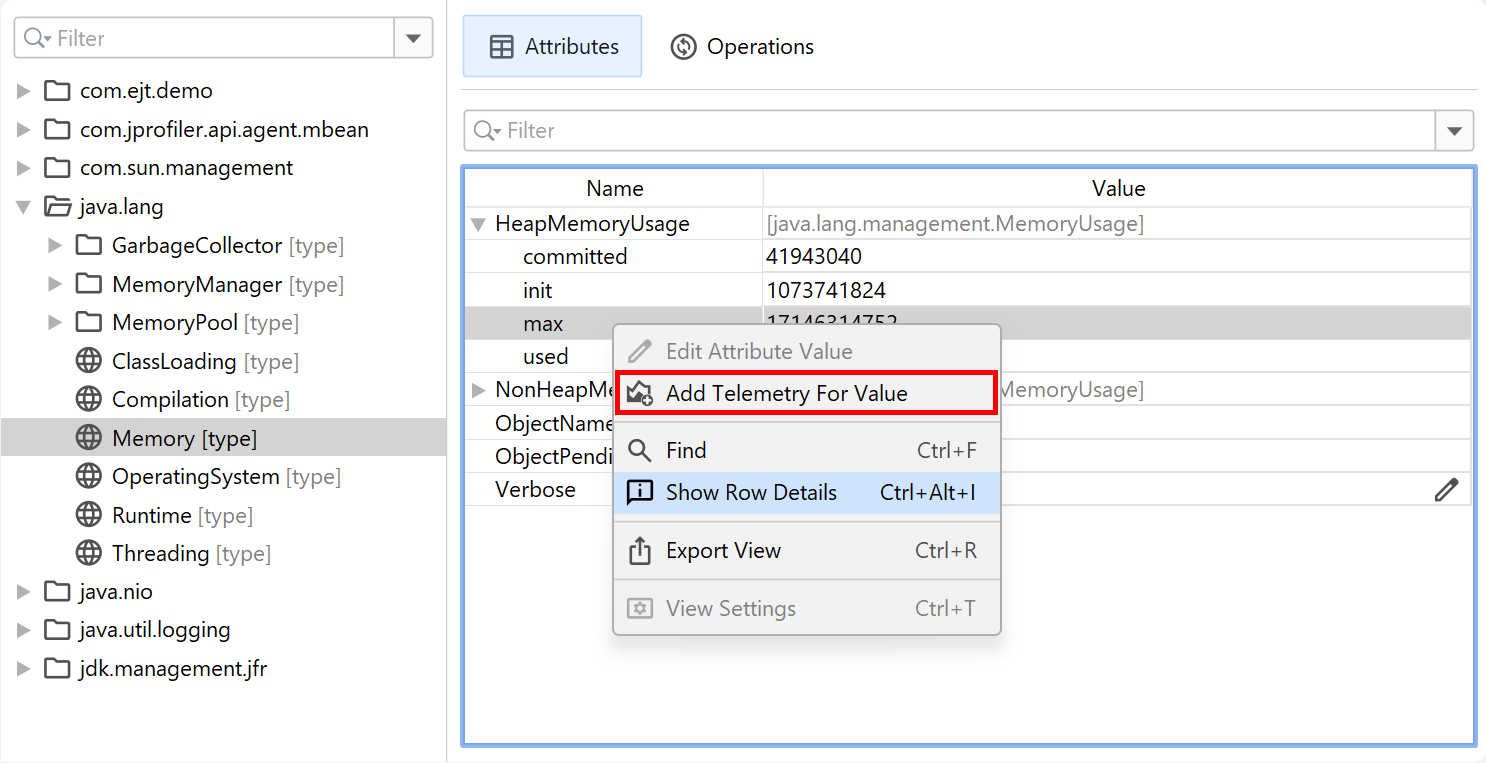Click the folder icon for MemoryPool
This screenshot has height=763, width=1486.
(x=89, y=323)
